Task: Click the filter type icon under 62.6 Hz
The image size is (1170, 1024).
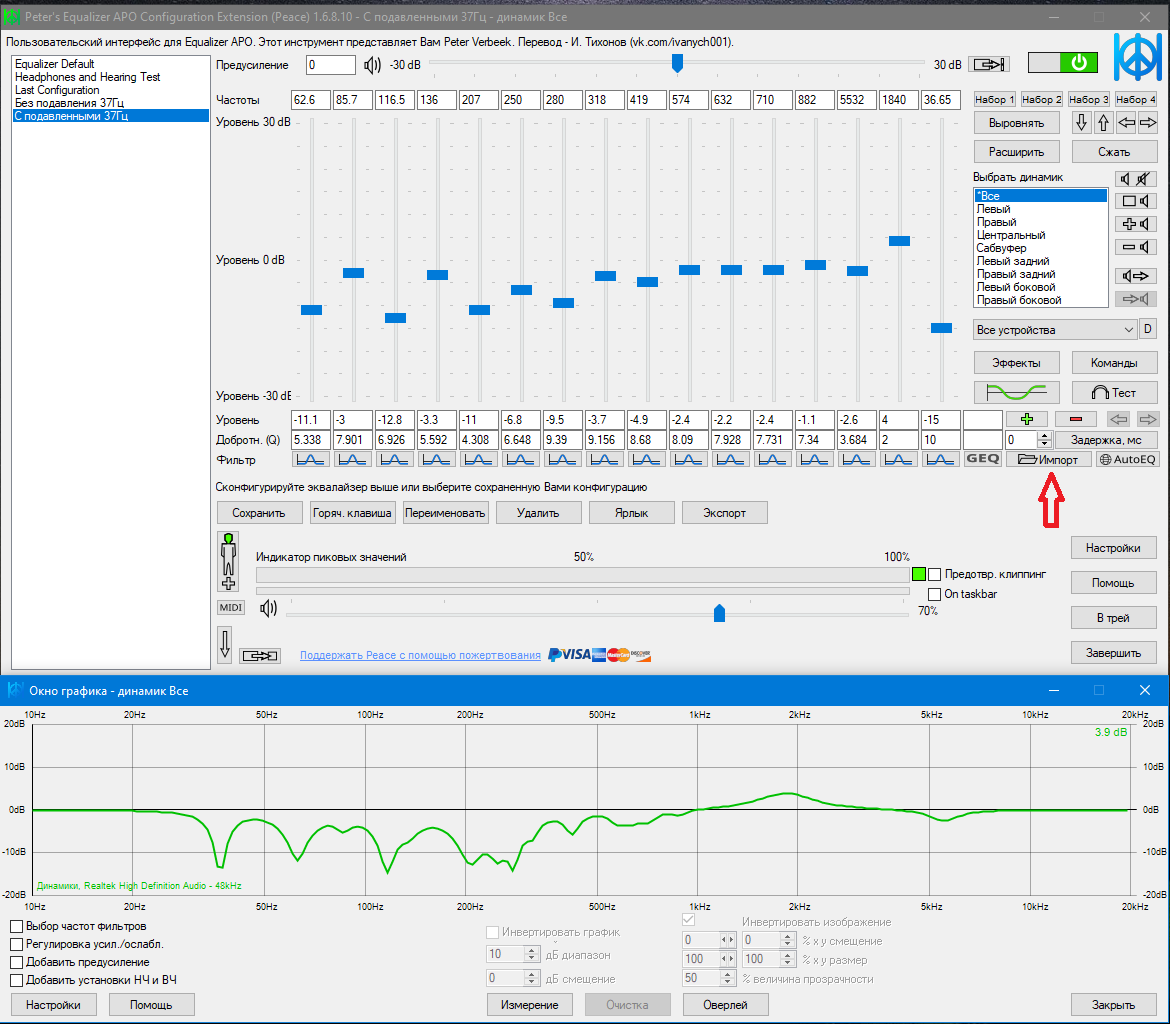Action: [311, 459]
